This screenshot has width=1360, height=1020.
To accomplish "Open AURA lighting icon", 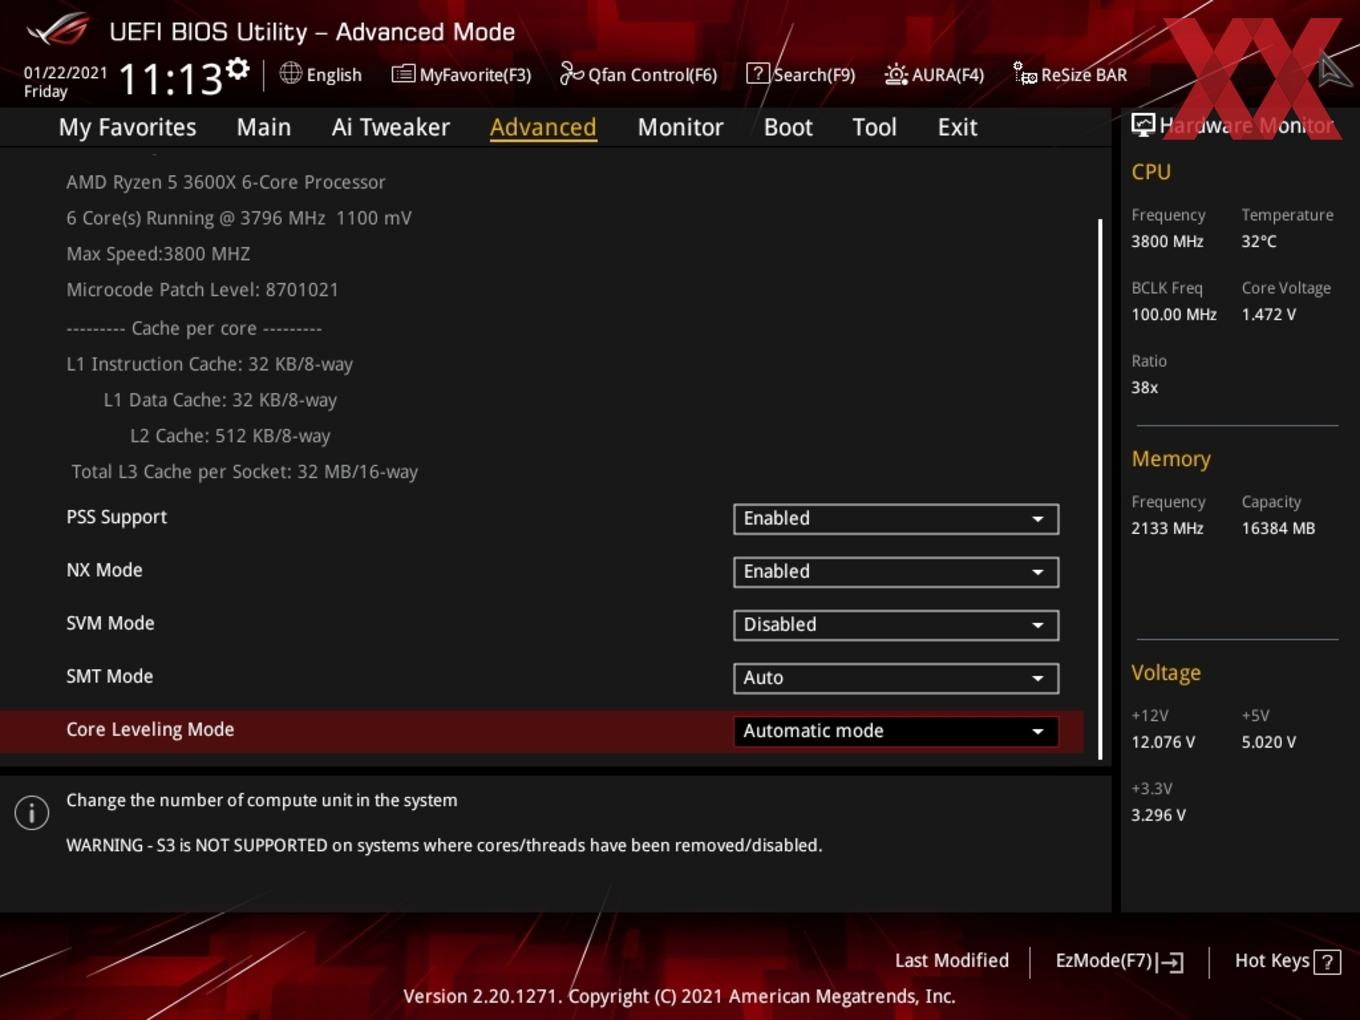I will pyautogui.click(x=896, y=74).
